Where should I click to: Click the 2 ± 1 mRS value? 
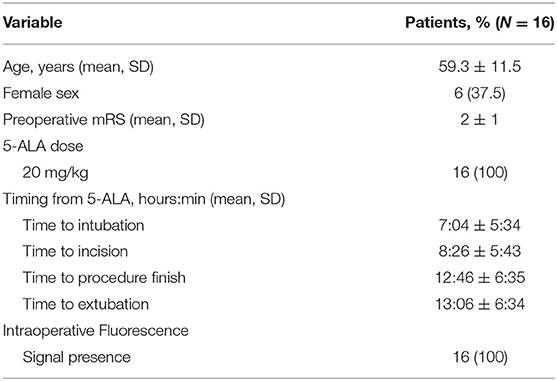[x=480, y=120]
